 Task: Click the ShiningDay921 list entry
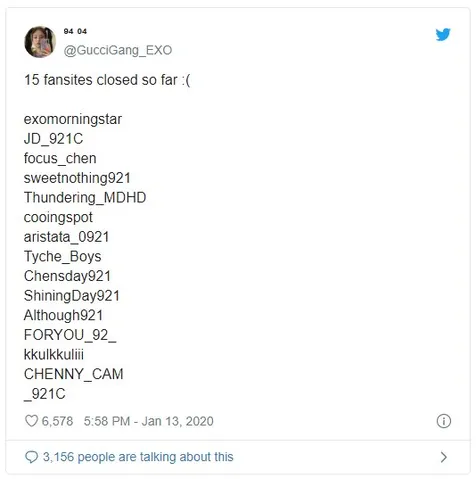click(72, 296)
